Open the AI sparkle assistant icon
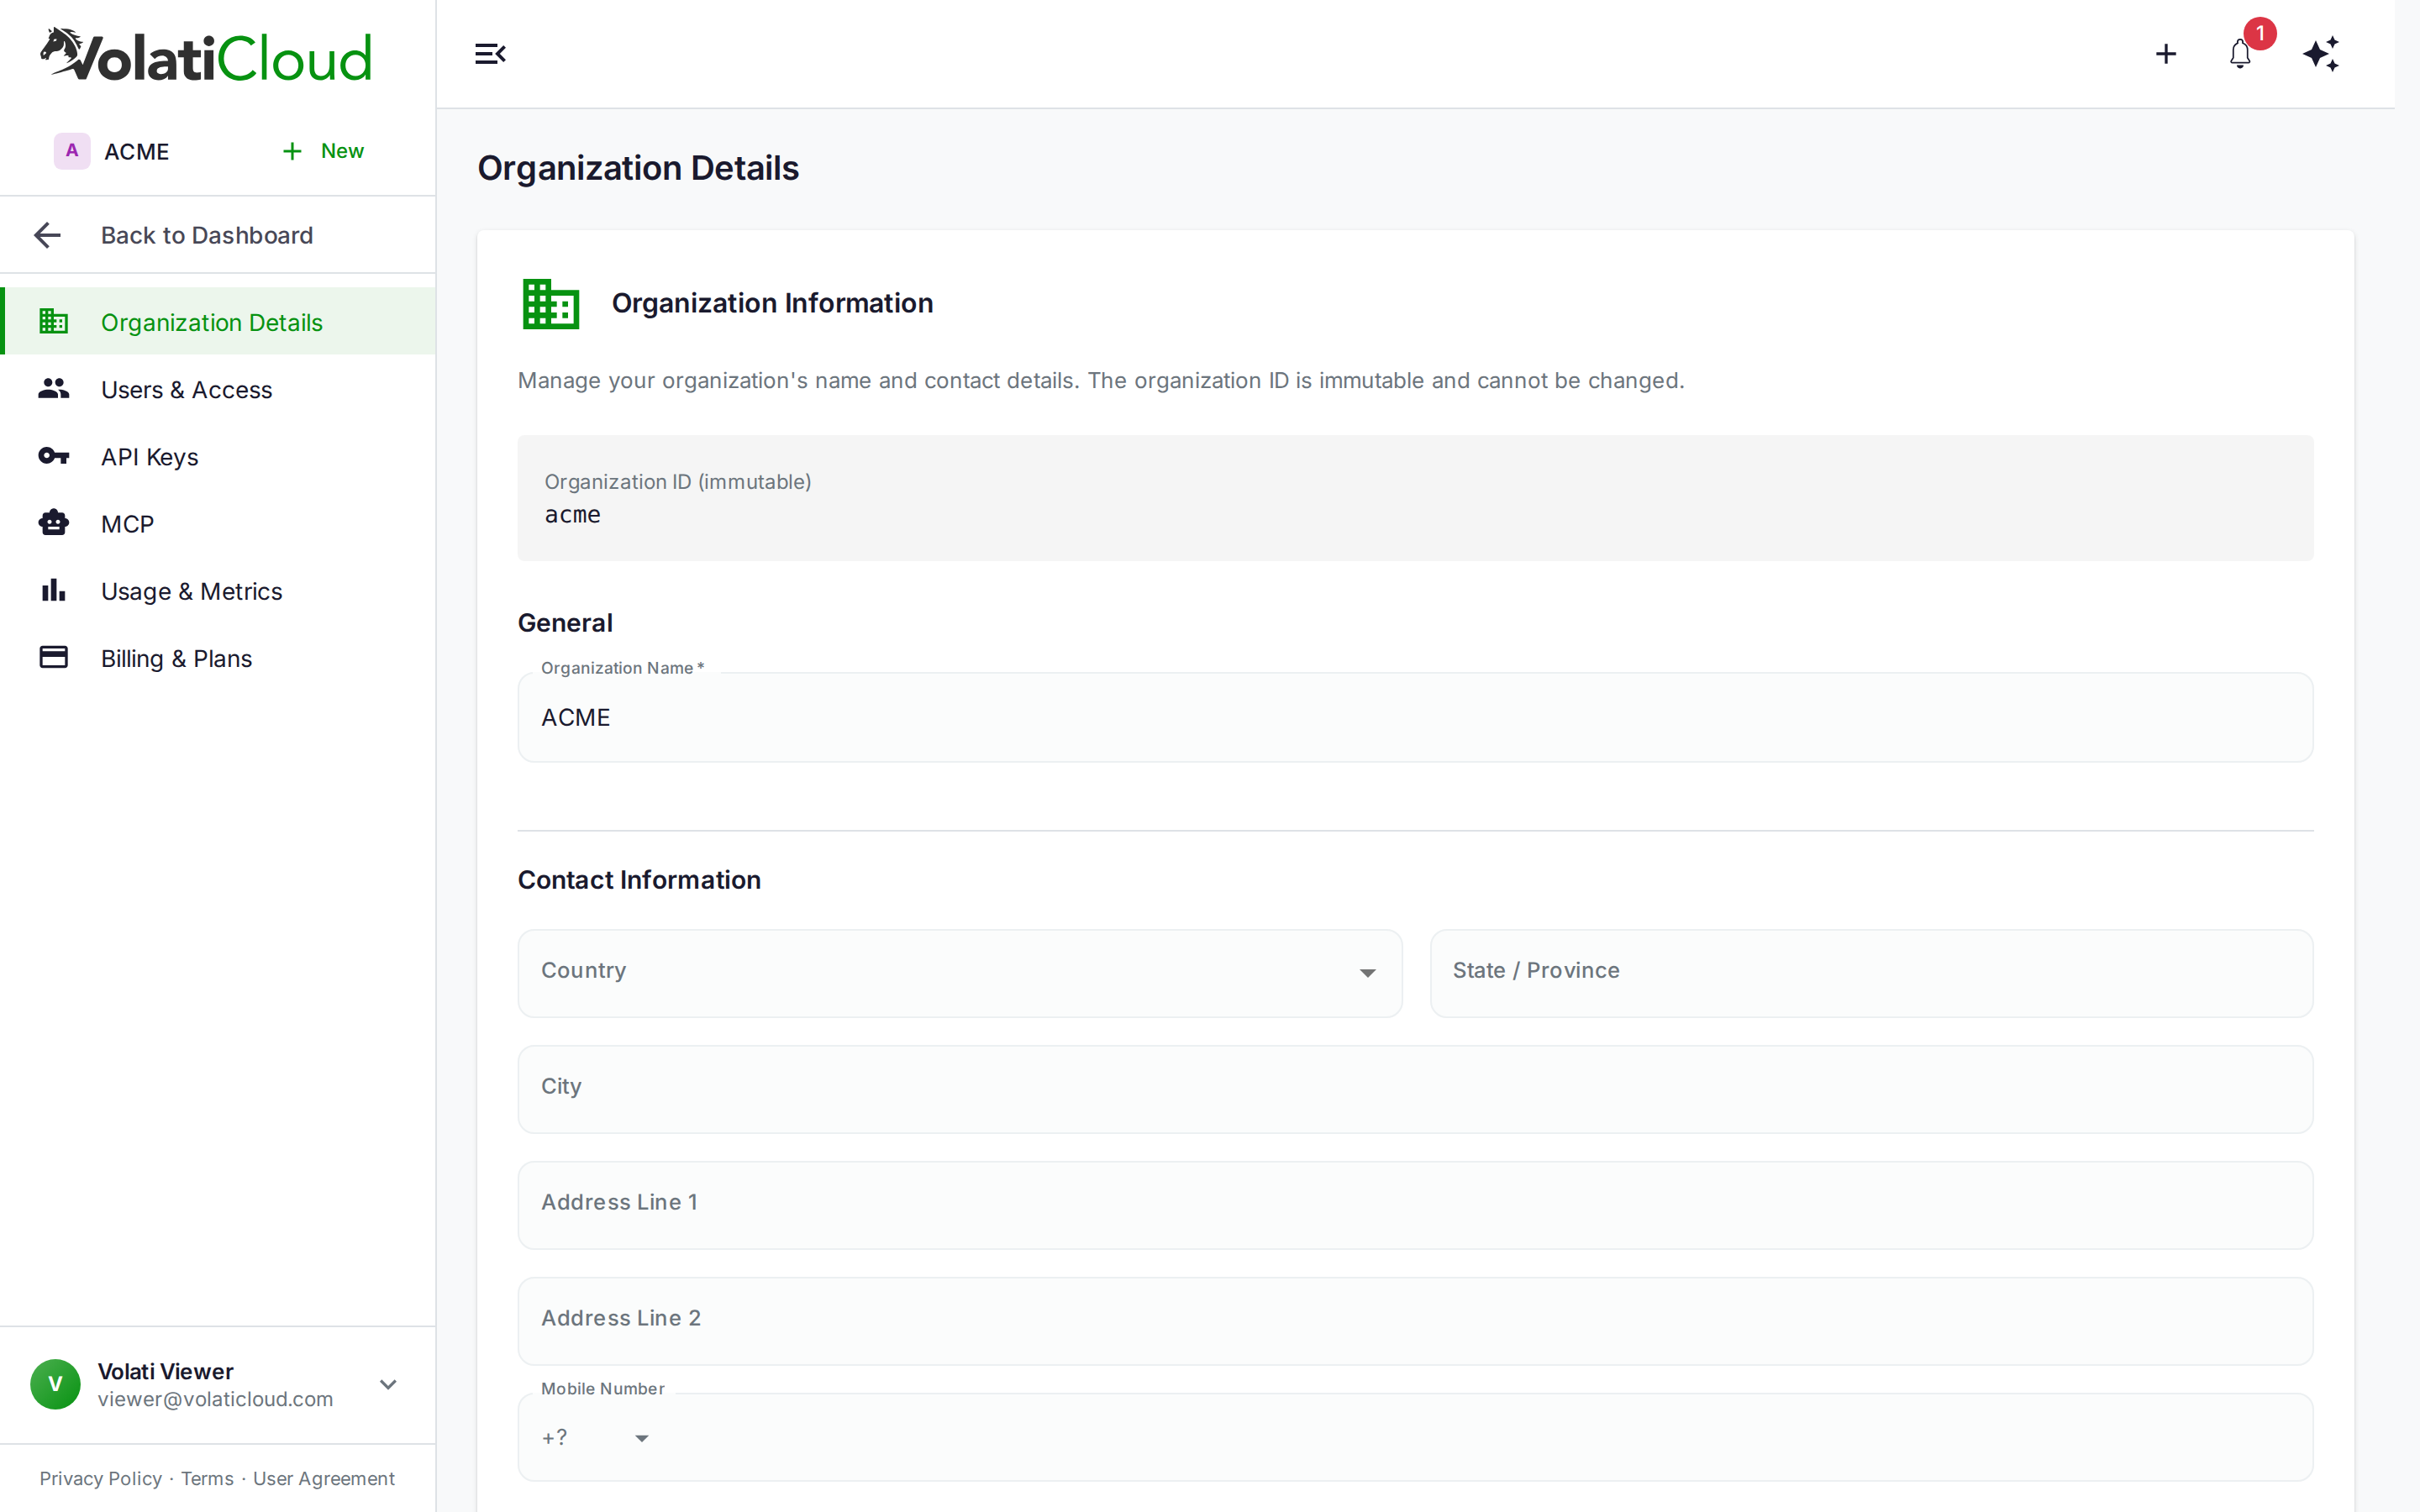The width and height of the screenshot is (2420, 1512). (2321, 54)
